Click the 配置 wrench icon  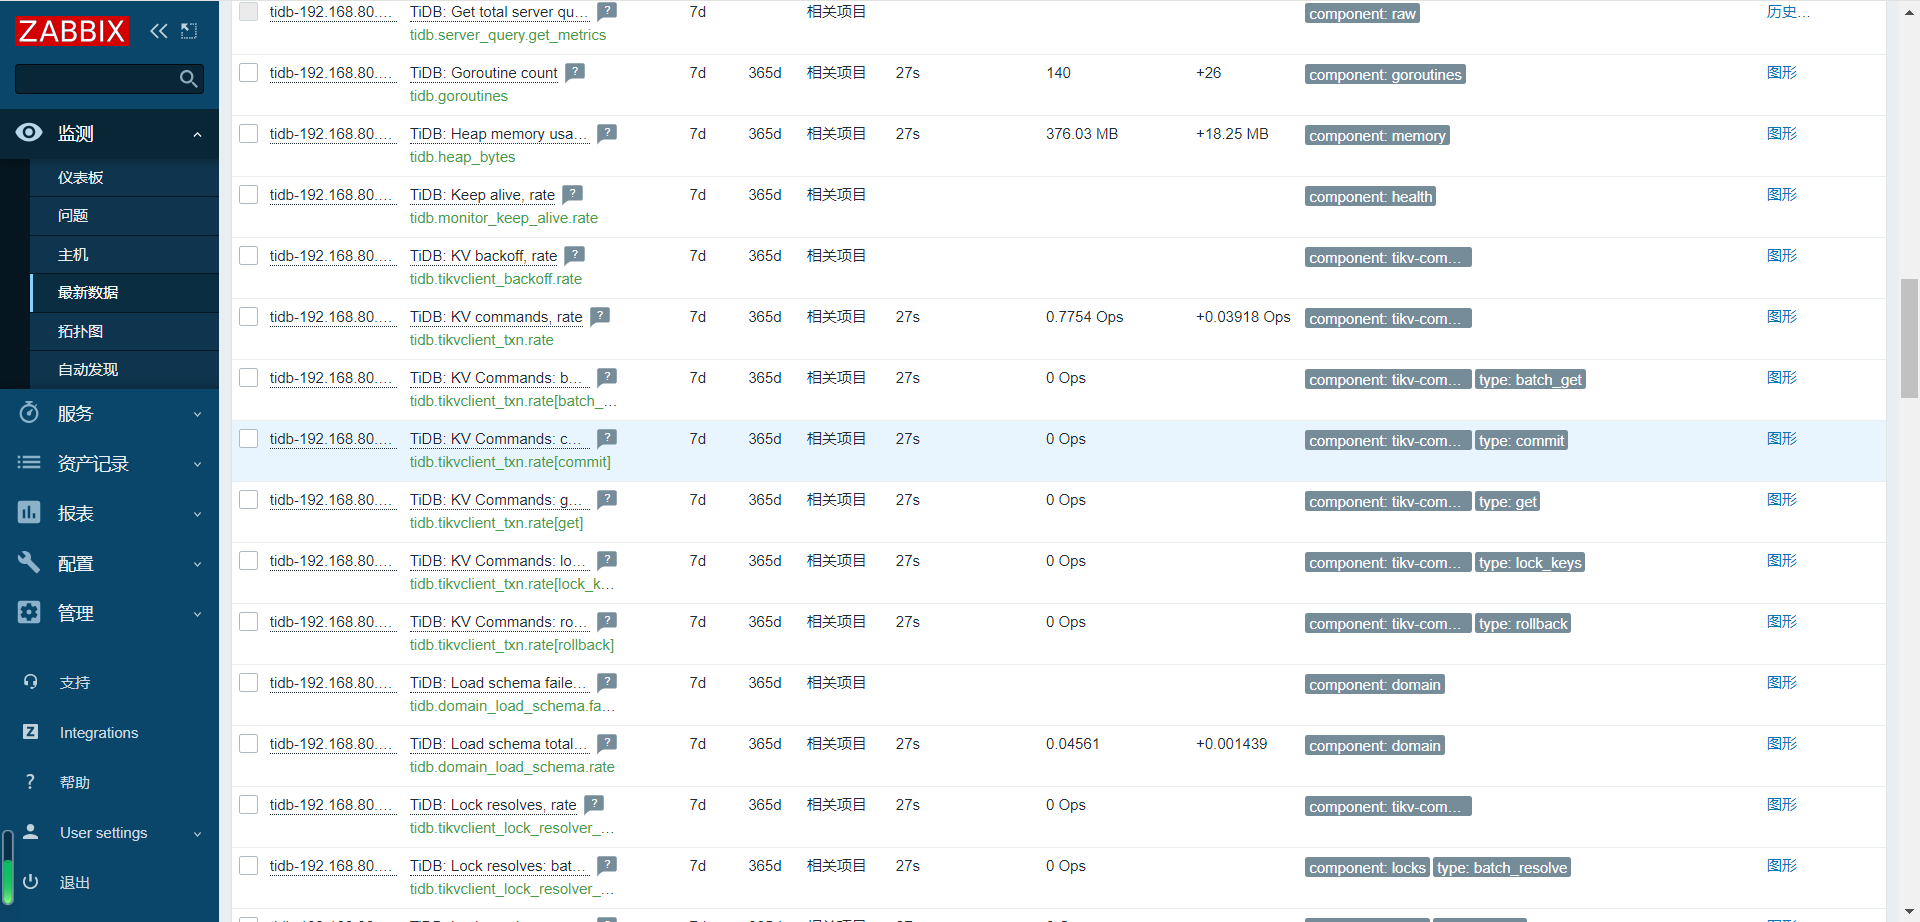(x=29, y=563)
